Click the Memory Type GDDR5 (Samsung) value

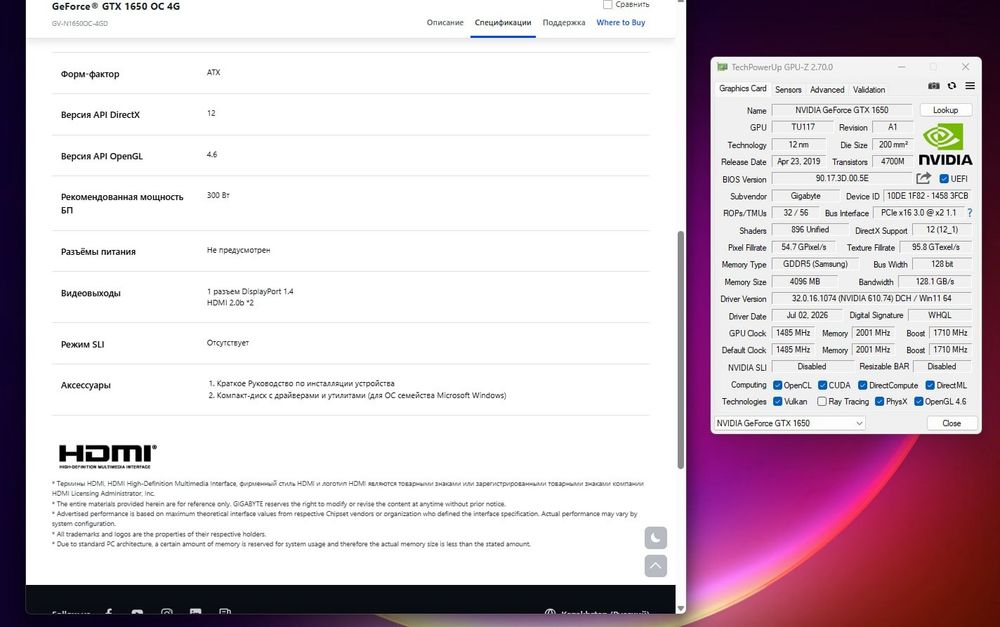click(815, 264)
